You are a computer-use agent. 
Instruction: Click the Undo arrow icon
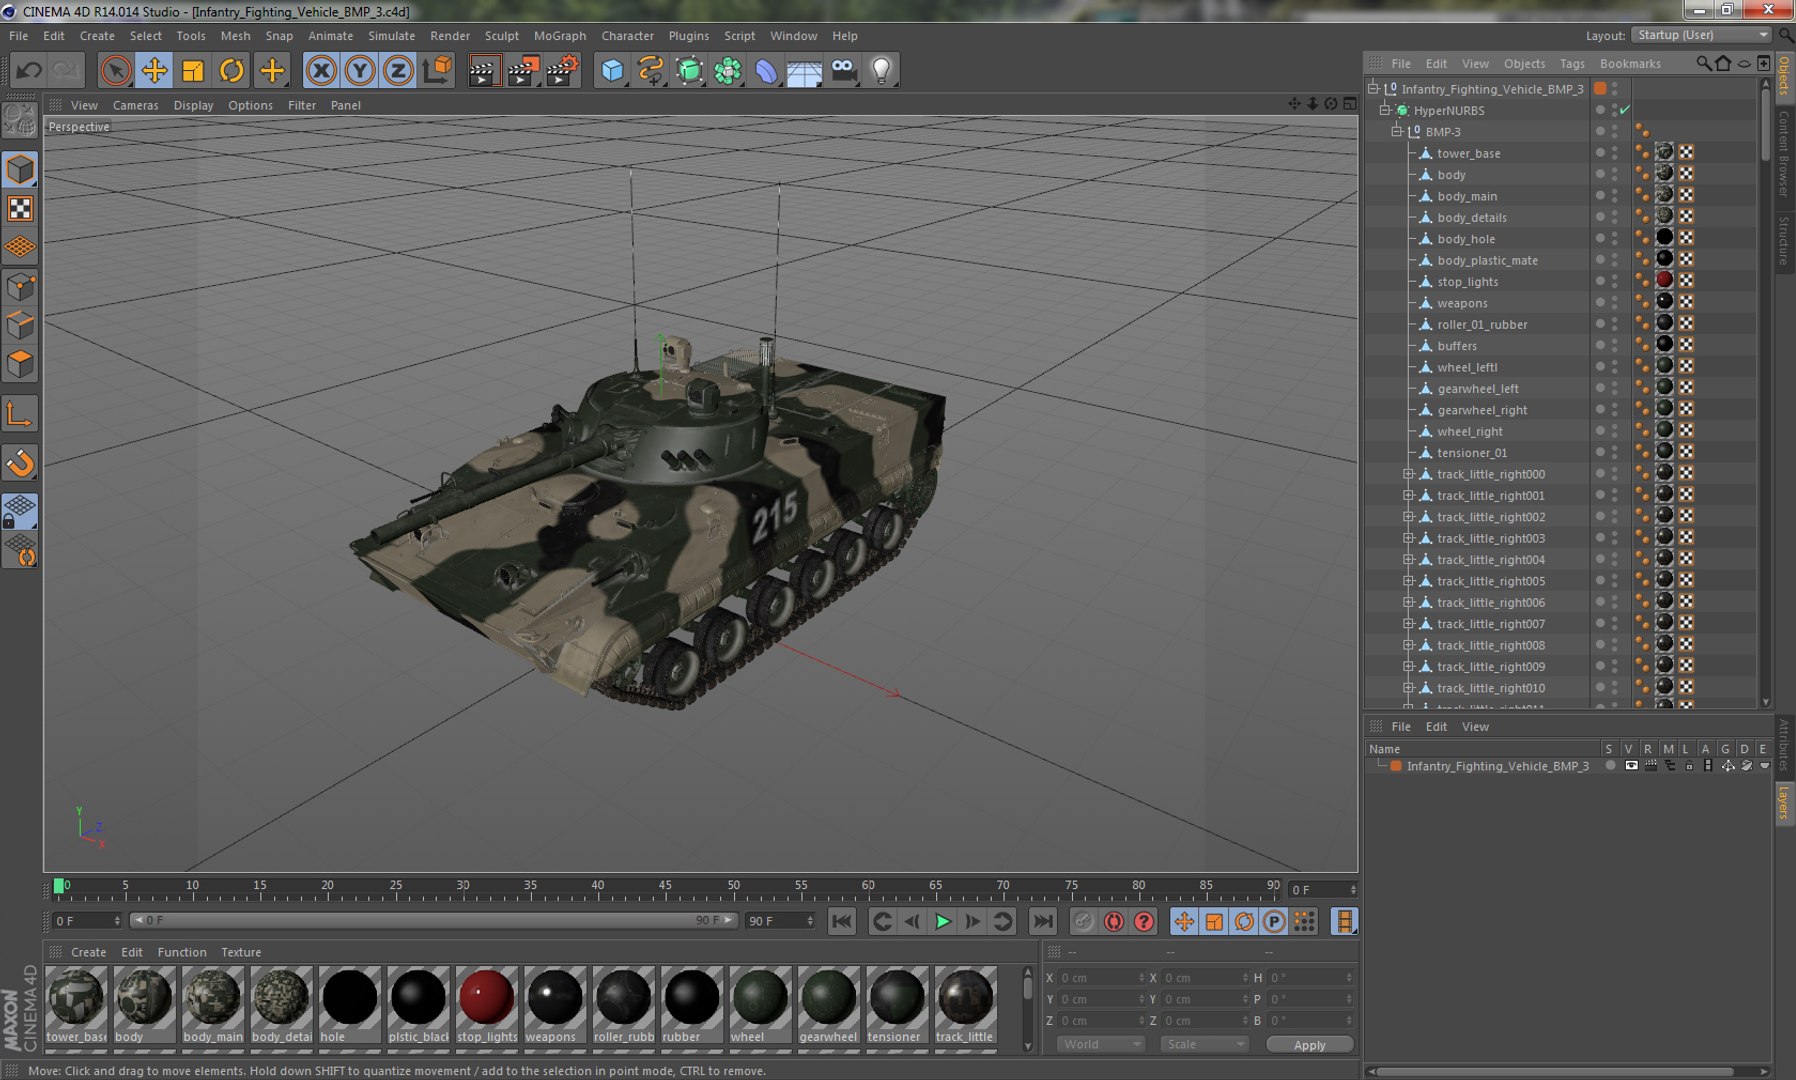[29, 70]
